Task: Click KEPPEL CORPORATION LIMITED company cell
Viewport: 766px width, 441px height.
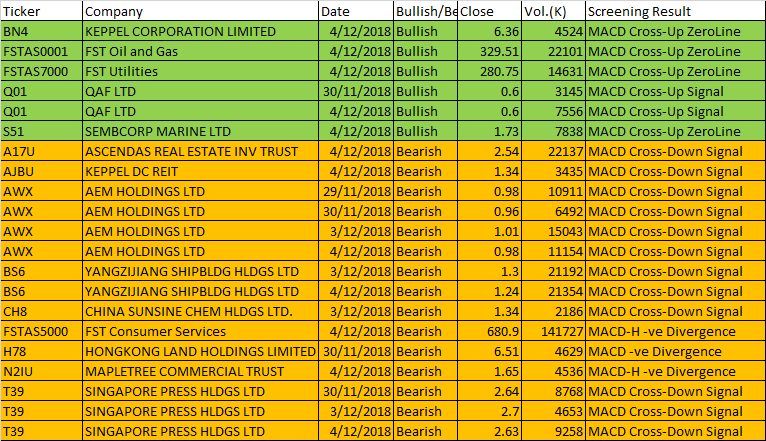Action: pos(200,31)
